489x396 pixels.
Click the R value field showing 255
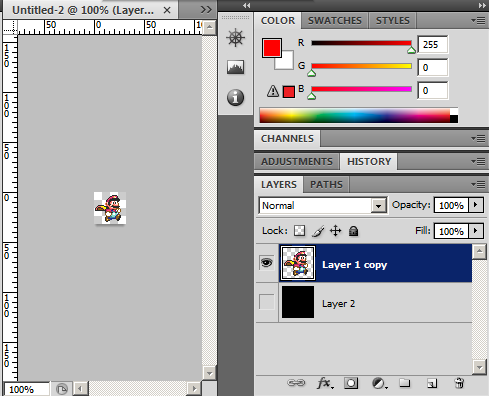(x=433, y=44)
